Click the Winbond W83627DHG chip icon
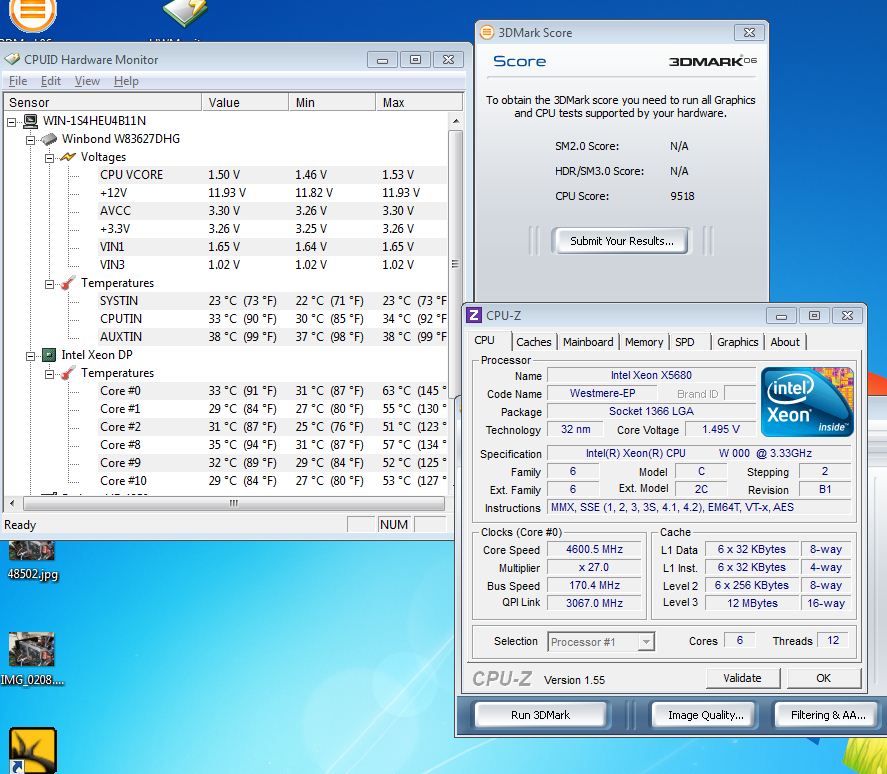Viewport: 887px width, 774px height. (49, 139)
